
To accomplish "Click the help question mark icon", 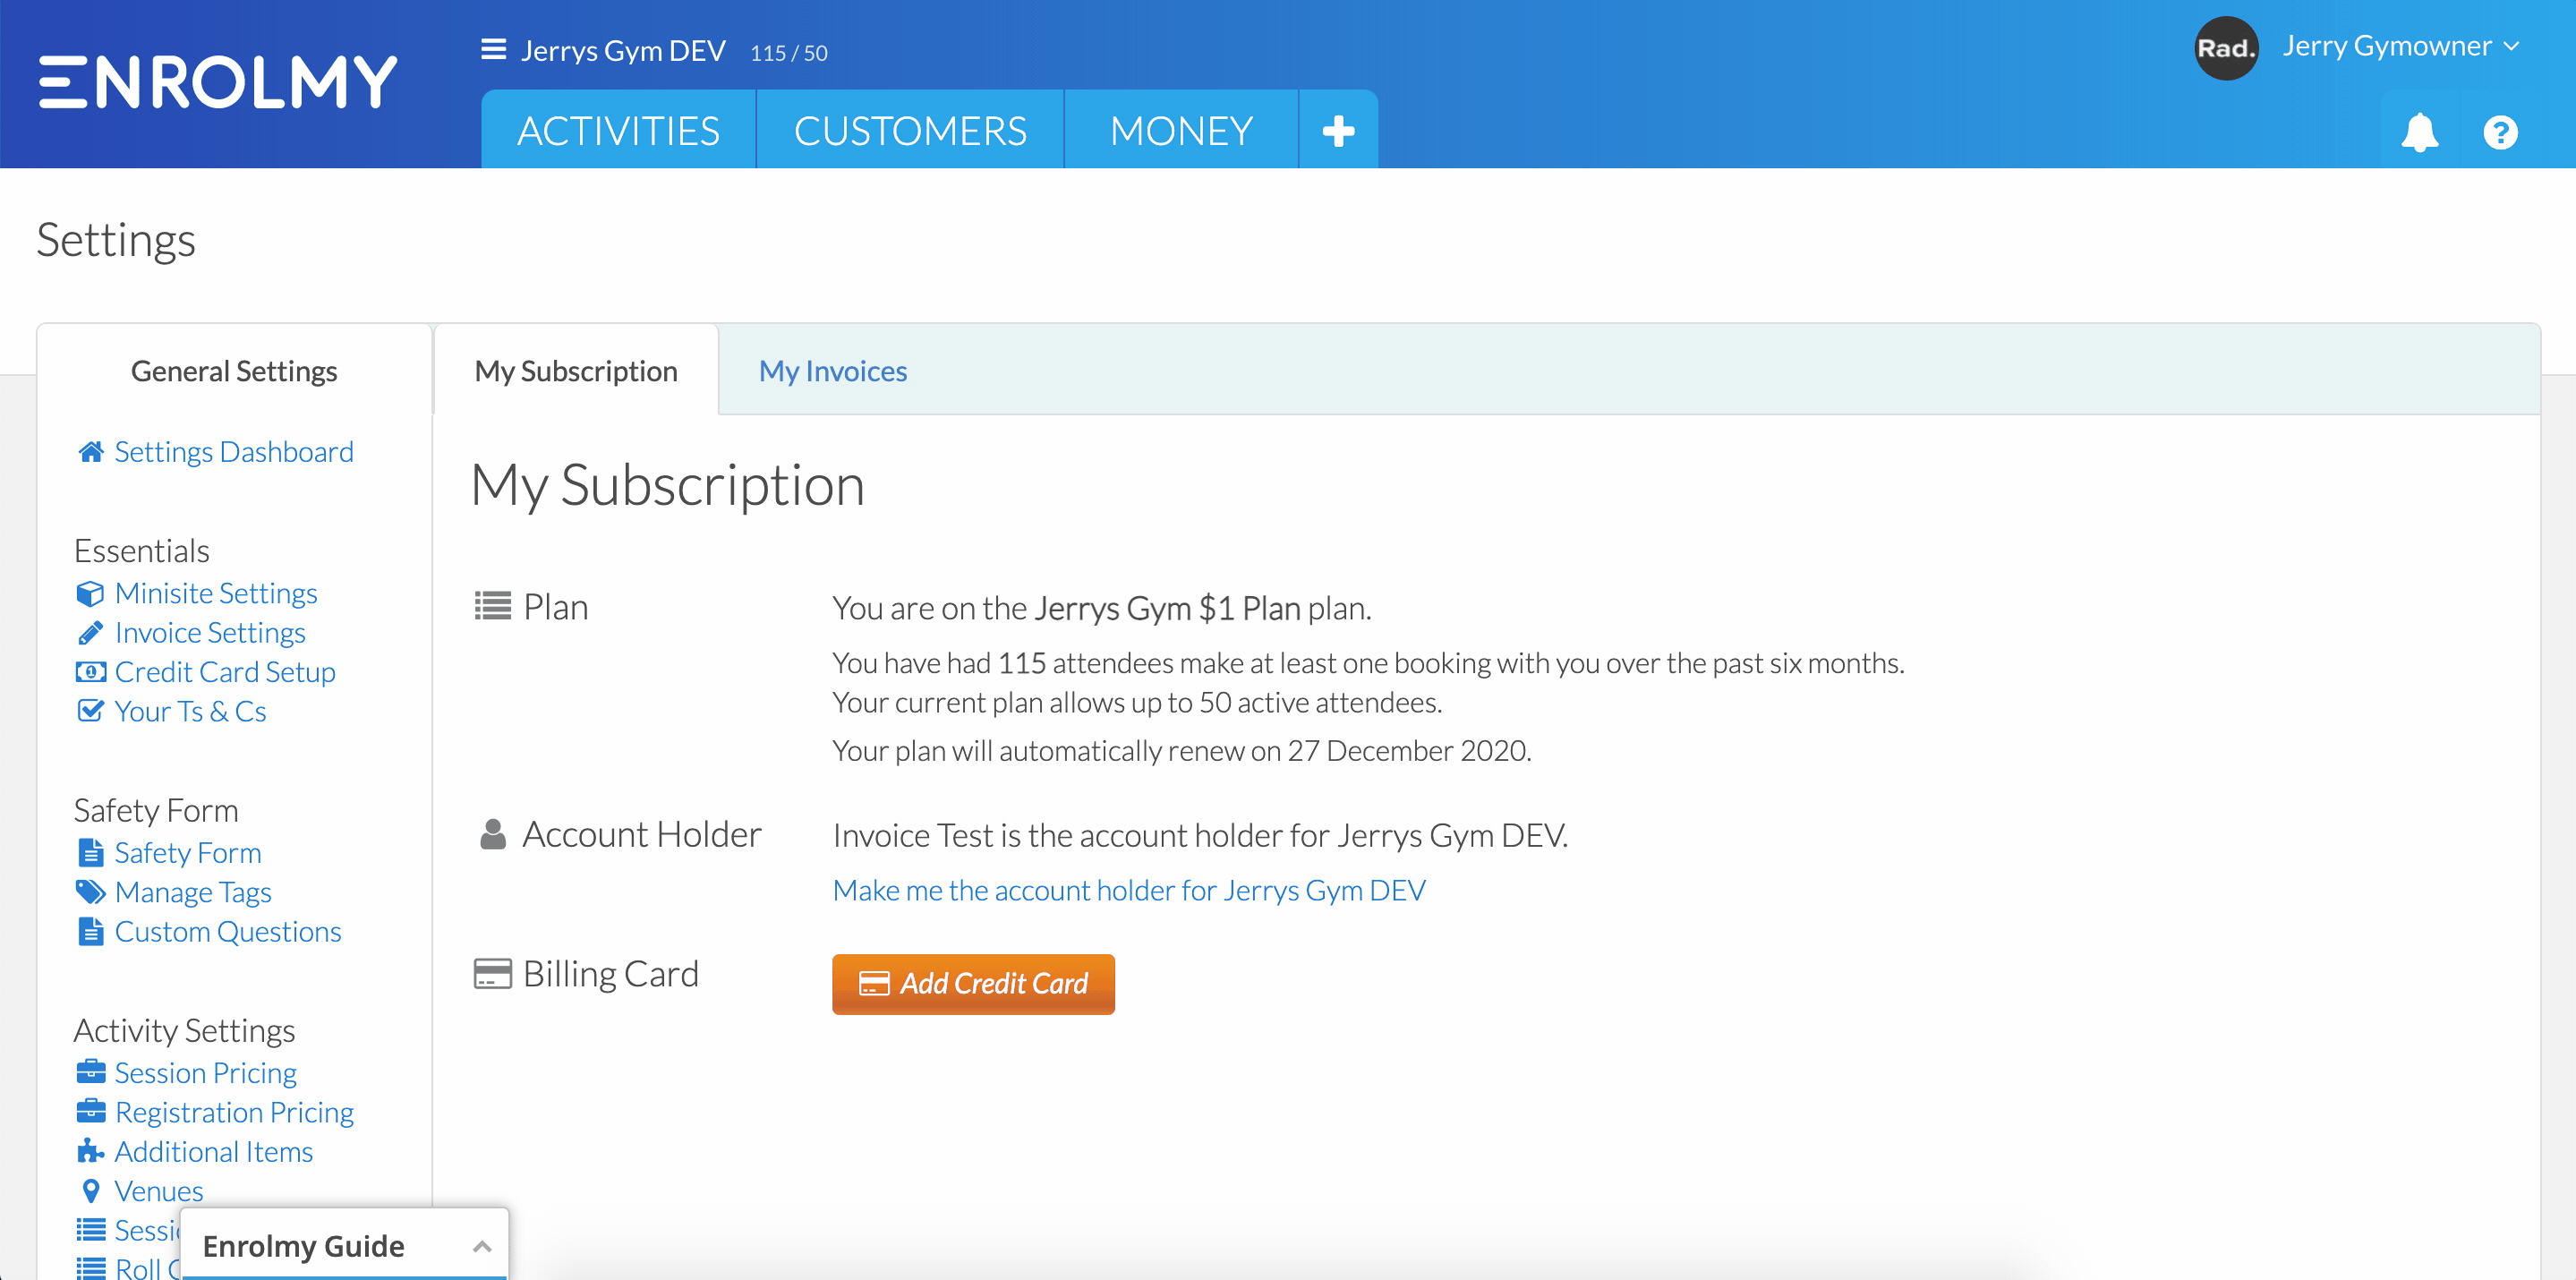I will coord(2500,132).
